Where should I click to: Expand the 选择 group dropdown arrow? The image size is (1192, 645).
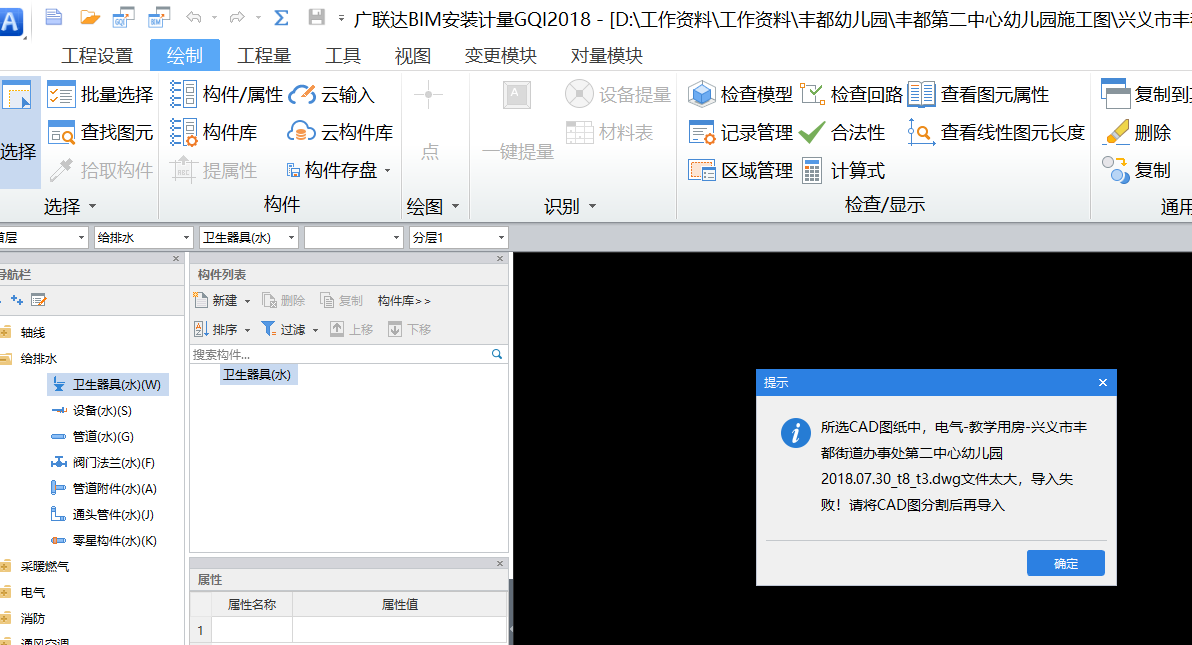[x=93, y=206]
